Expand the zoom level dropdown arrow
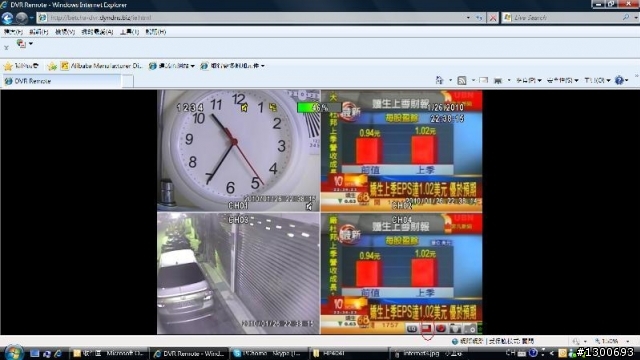Screen dimensions: 640x360 coord(627,342)
